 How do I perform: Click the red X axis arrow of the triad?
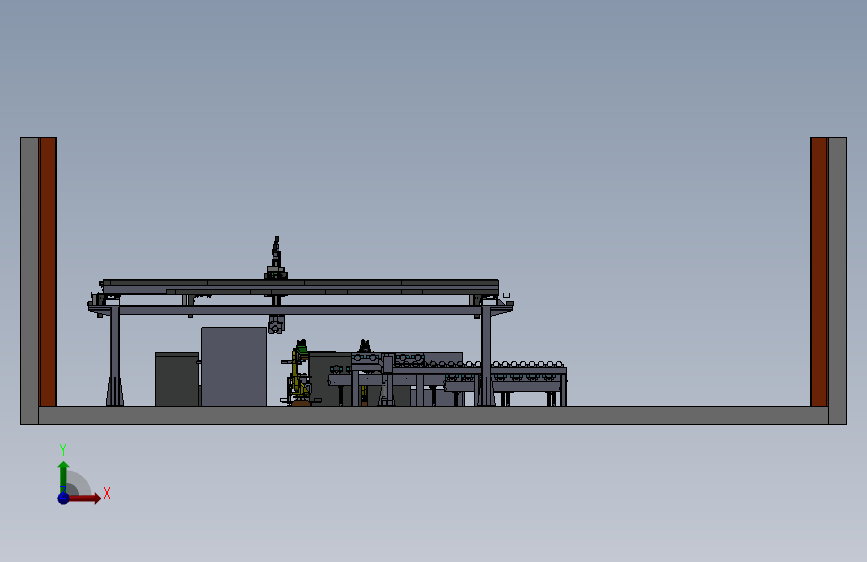[x=84, y=498]
